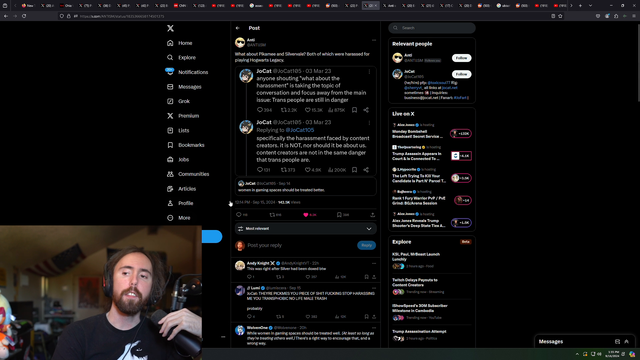Open the browser hamburger menu
The width and height of the screenshot is (640, 360).
[634, 16]
